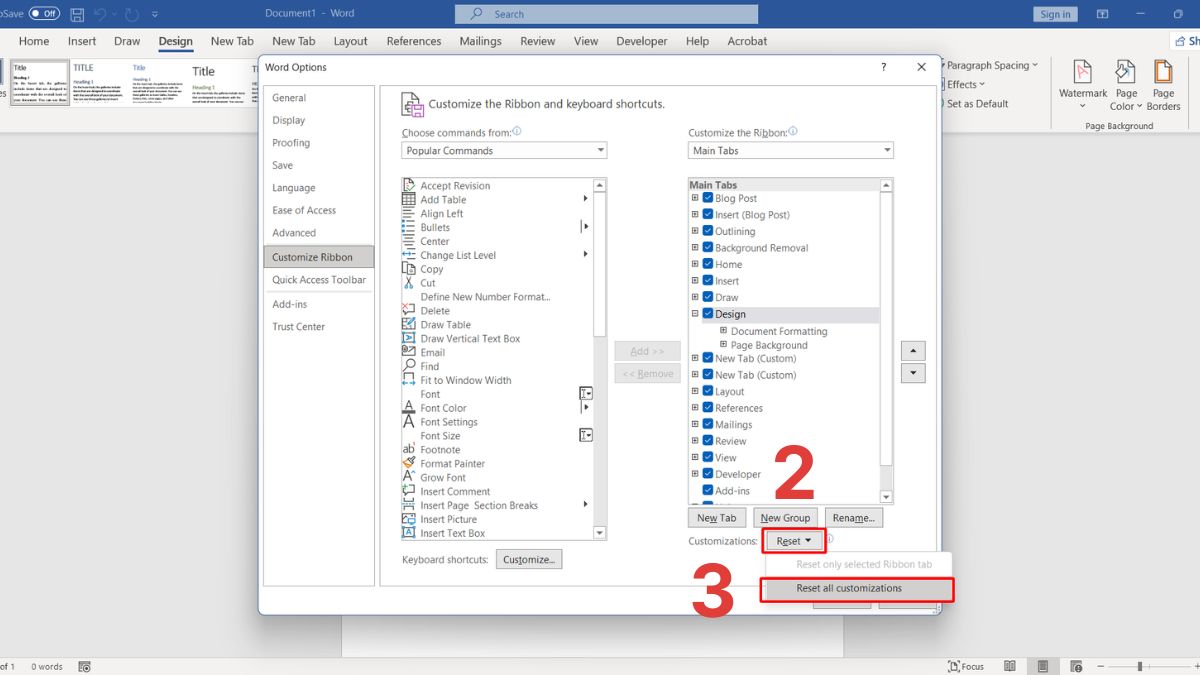The width and height of the screenshot is (1200, 675).
Task: Click the help question mark icon
Action: (883, 67)
